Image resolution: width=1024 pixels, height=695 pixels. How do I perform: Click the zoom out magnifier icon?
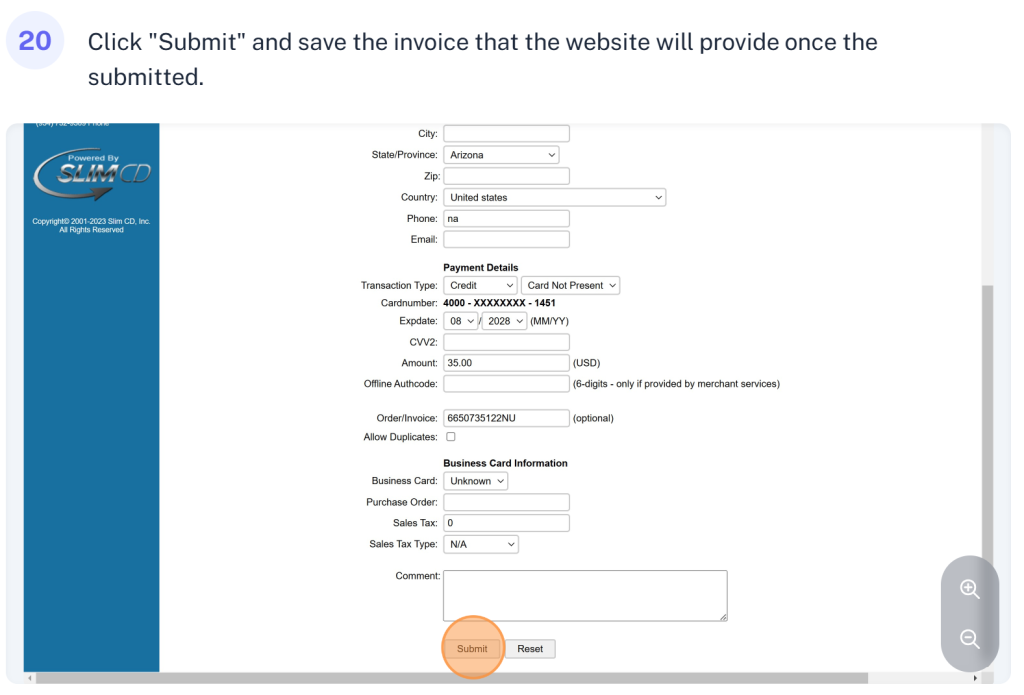969,639
